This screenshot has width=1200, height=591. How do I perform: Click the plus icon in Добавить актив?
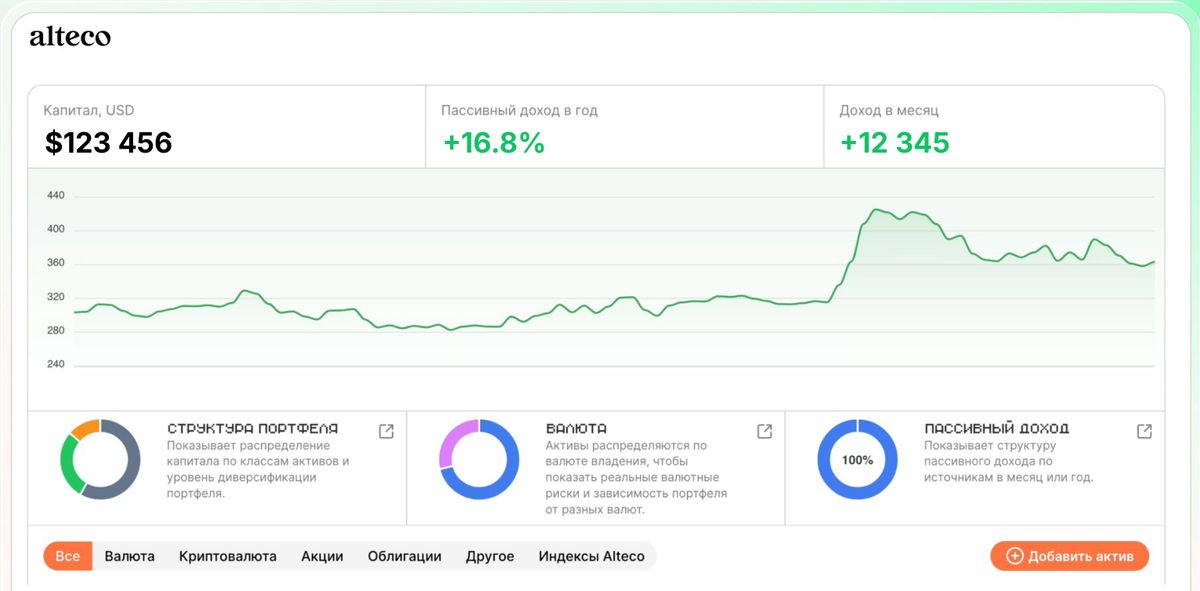point(1014,556)
